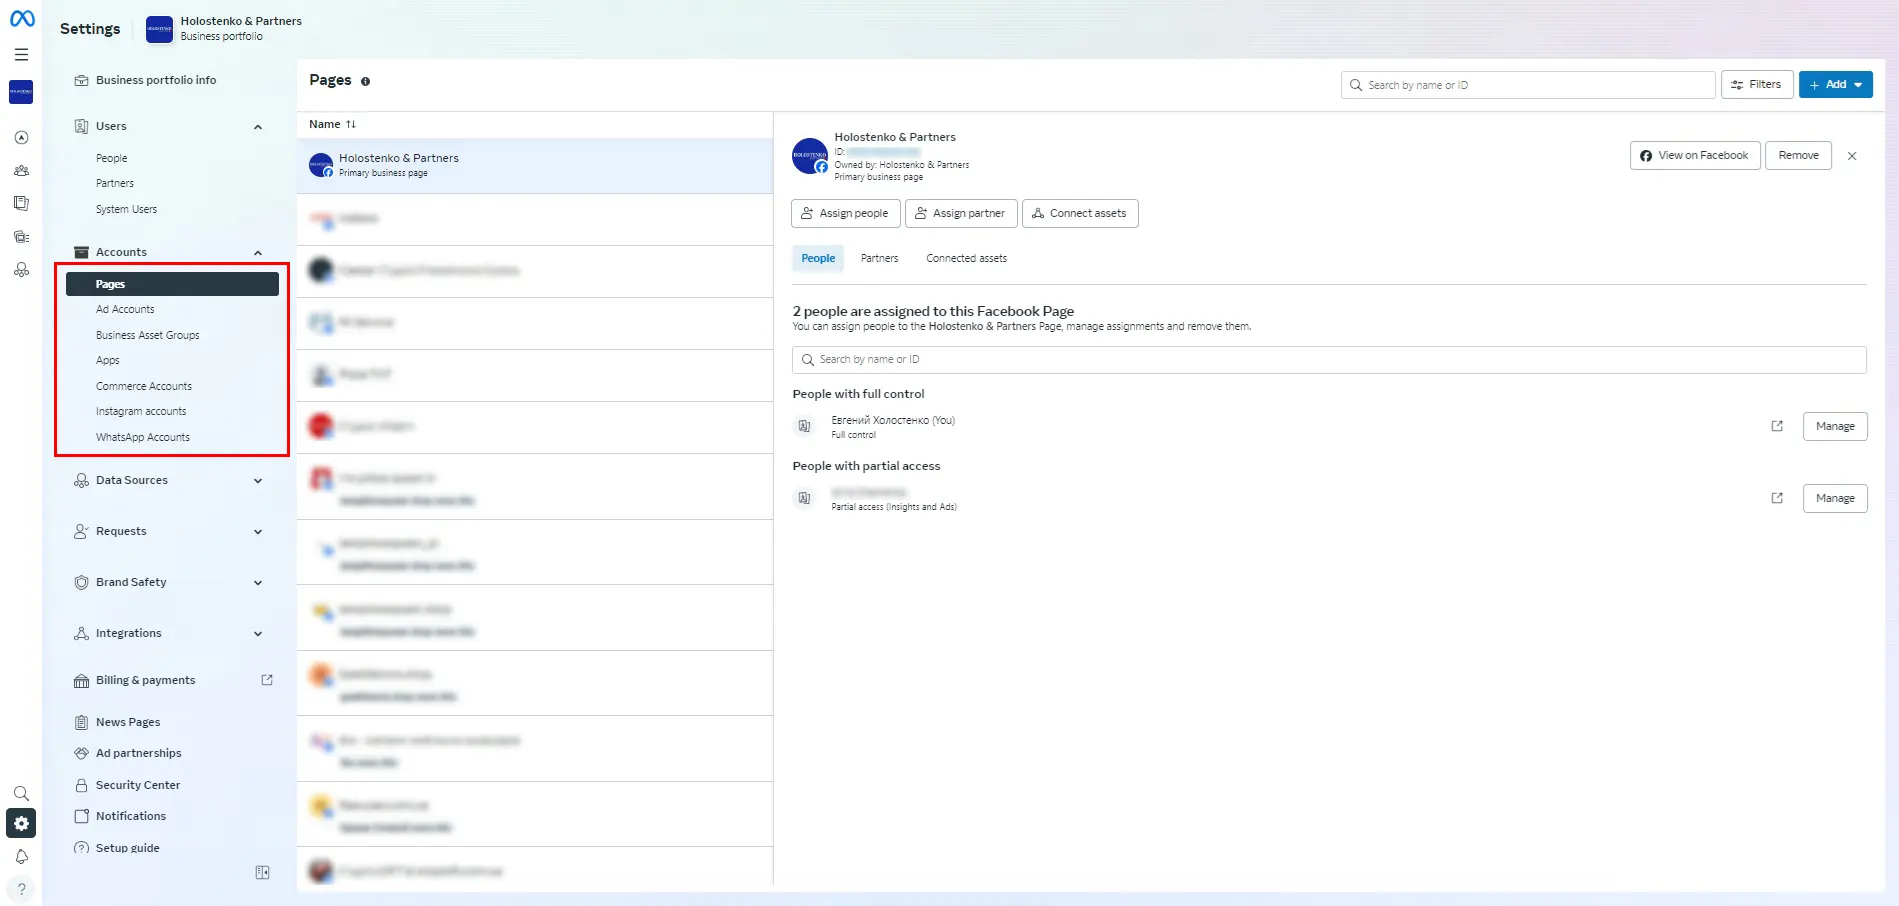The height and width of the screenshot is (906, 1899).
Task: Click Billing & payments external link icon
Action: click(x=267, y=680)
